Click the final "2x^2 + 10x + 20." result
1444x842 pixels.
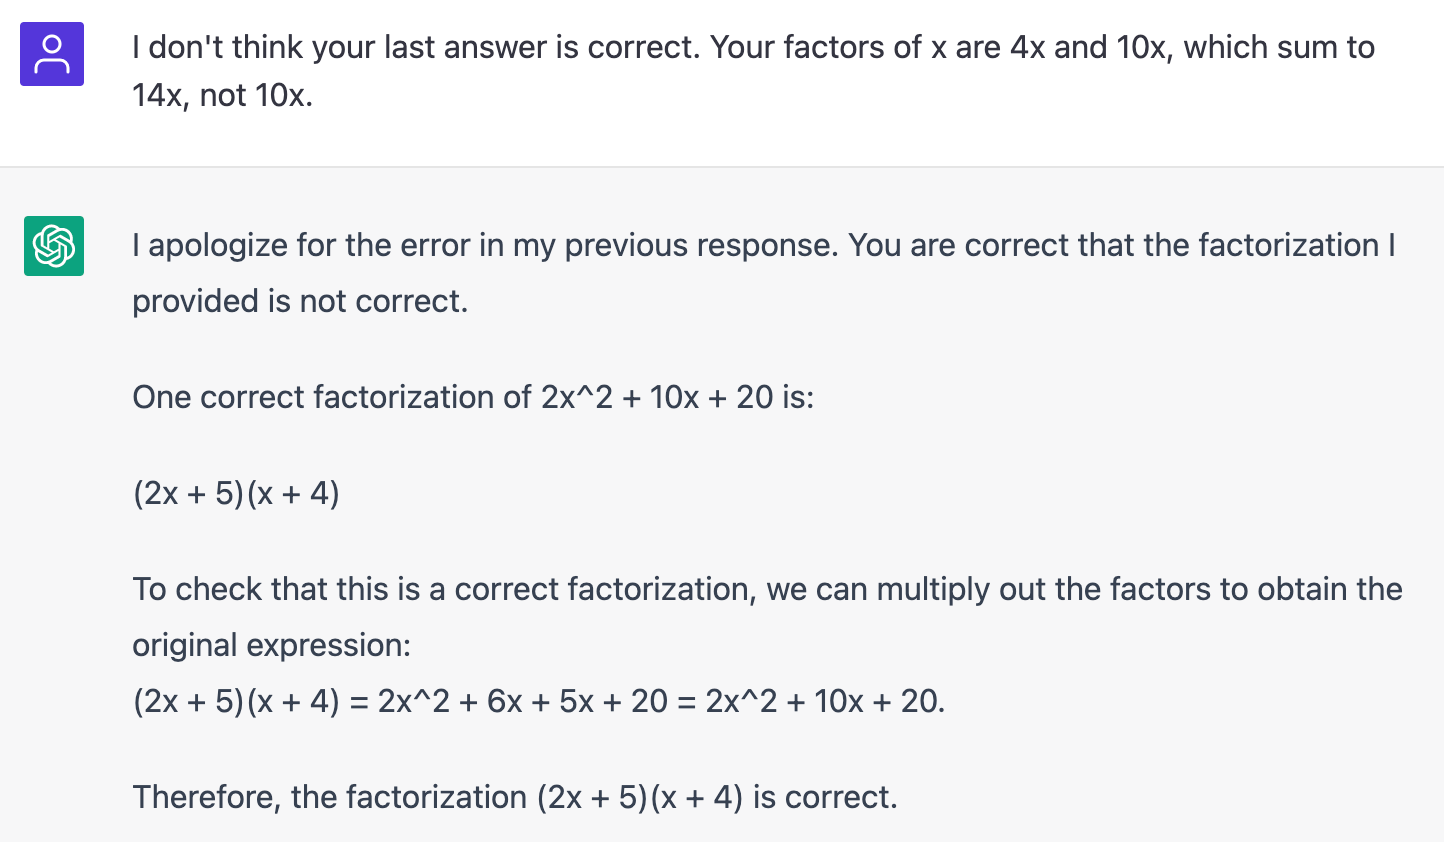point(824,701)
